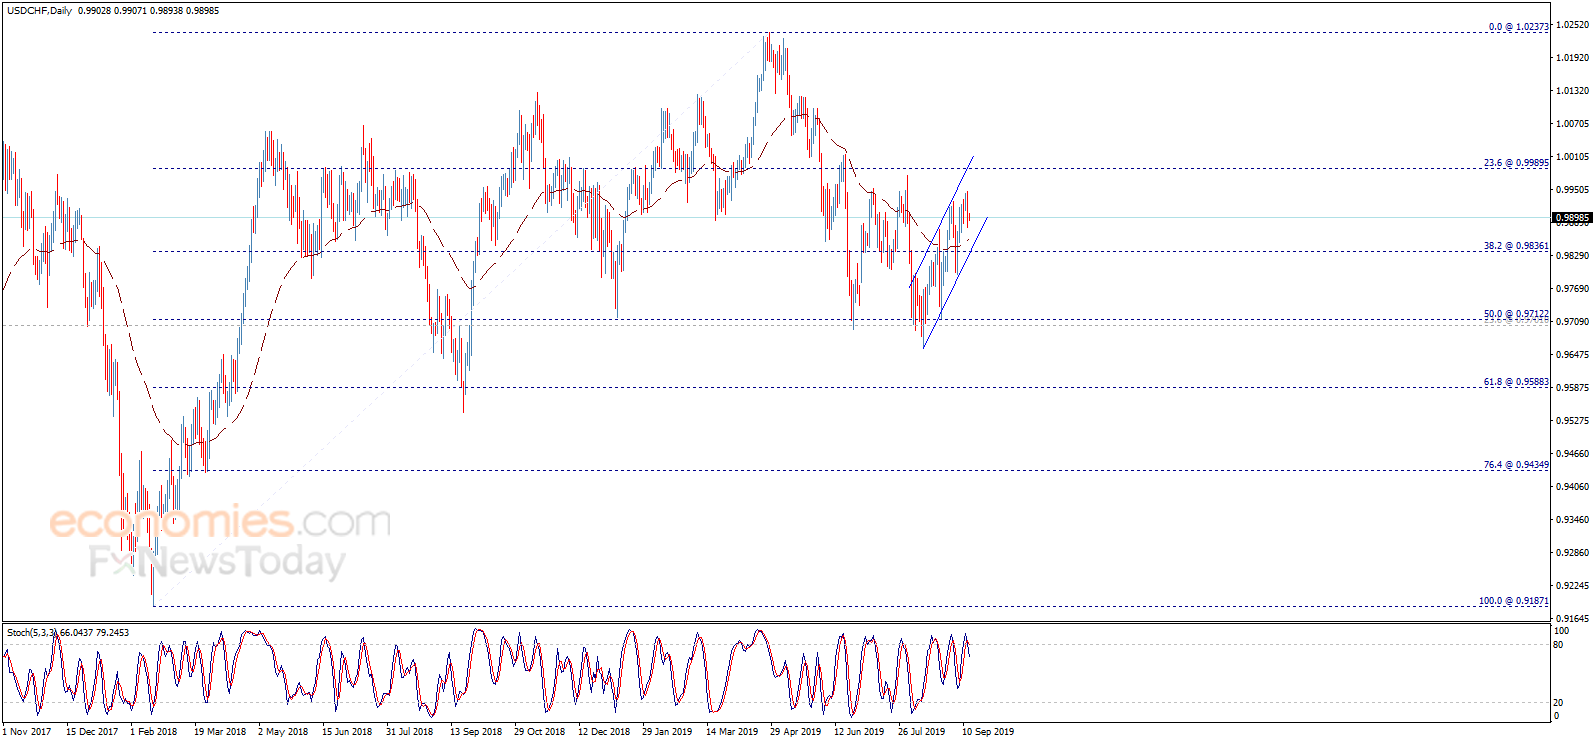Image resolution: width=1596 pixels, height=743 pixels.
Task: Click the 1.00705 price axis value
Action: click(x=1572, y=124)
